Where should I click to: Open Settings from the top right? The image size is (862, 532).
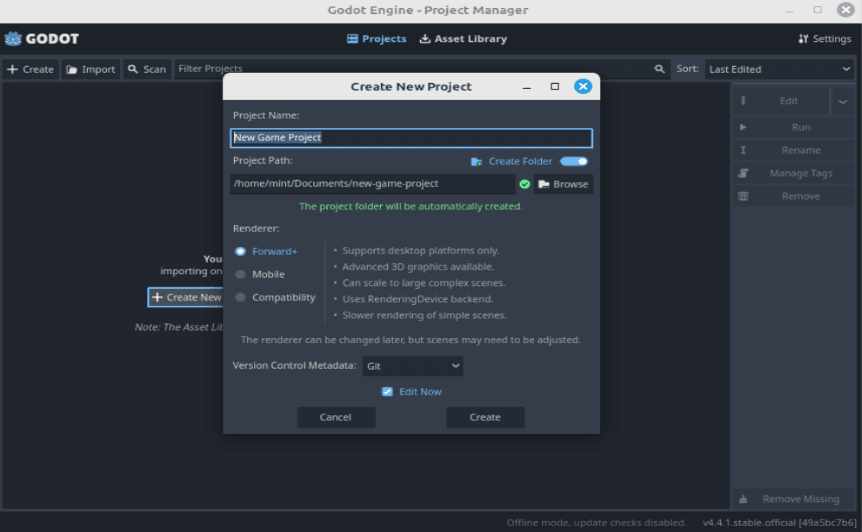825,39
